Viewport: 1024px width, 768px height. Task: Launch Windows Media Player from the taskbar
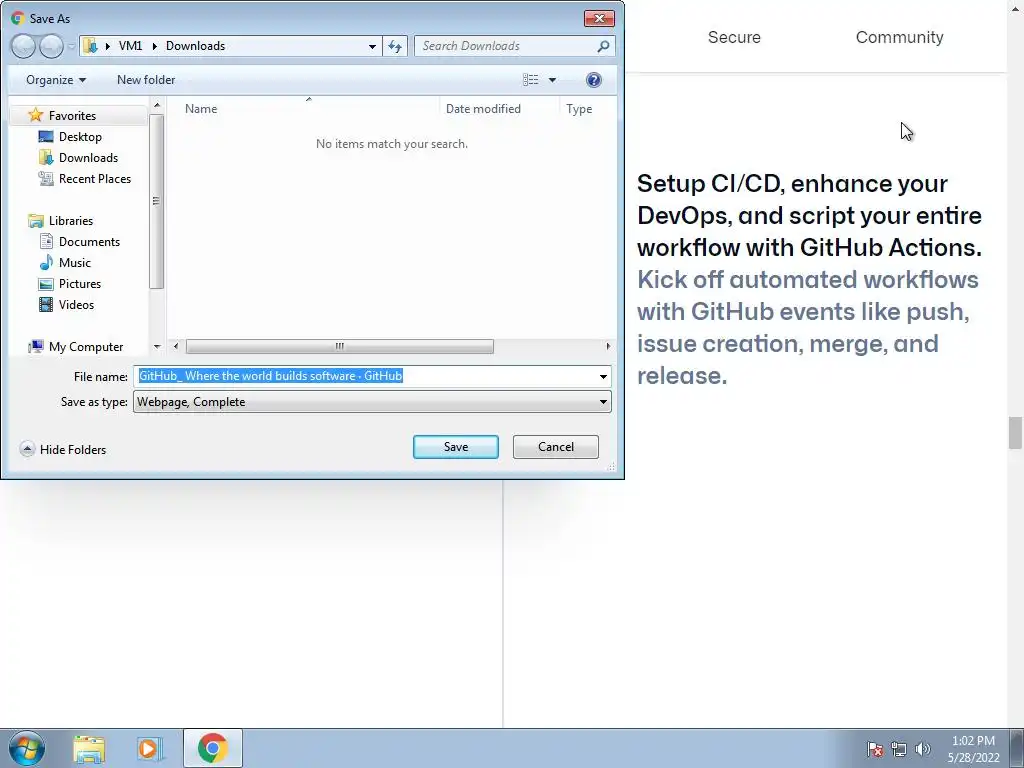point(149,748)
